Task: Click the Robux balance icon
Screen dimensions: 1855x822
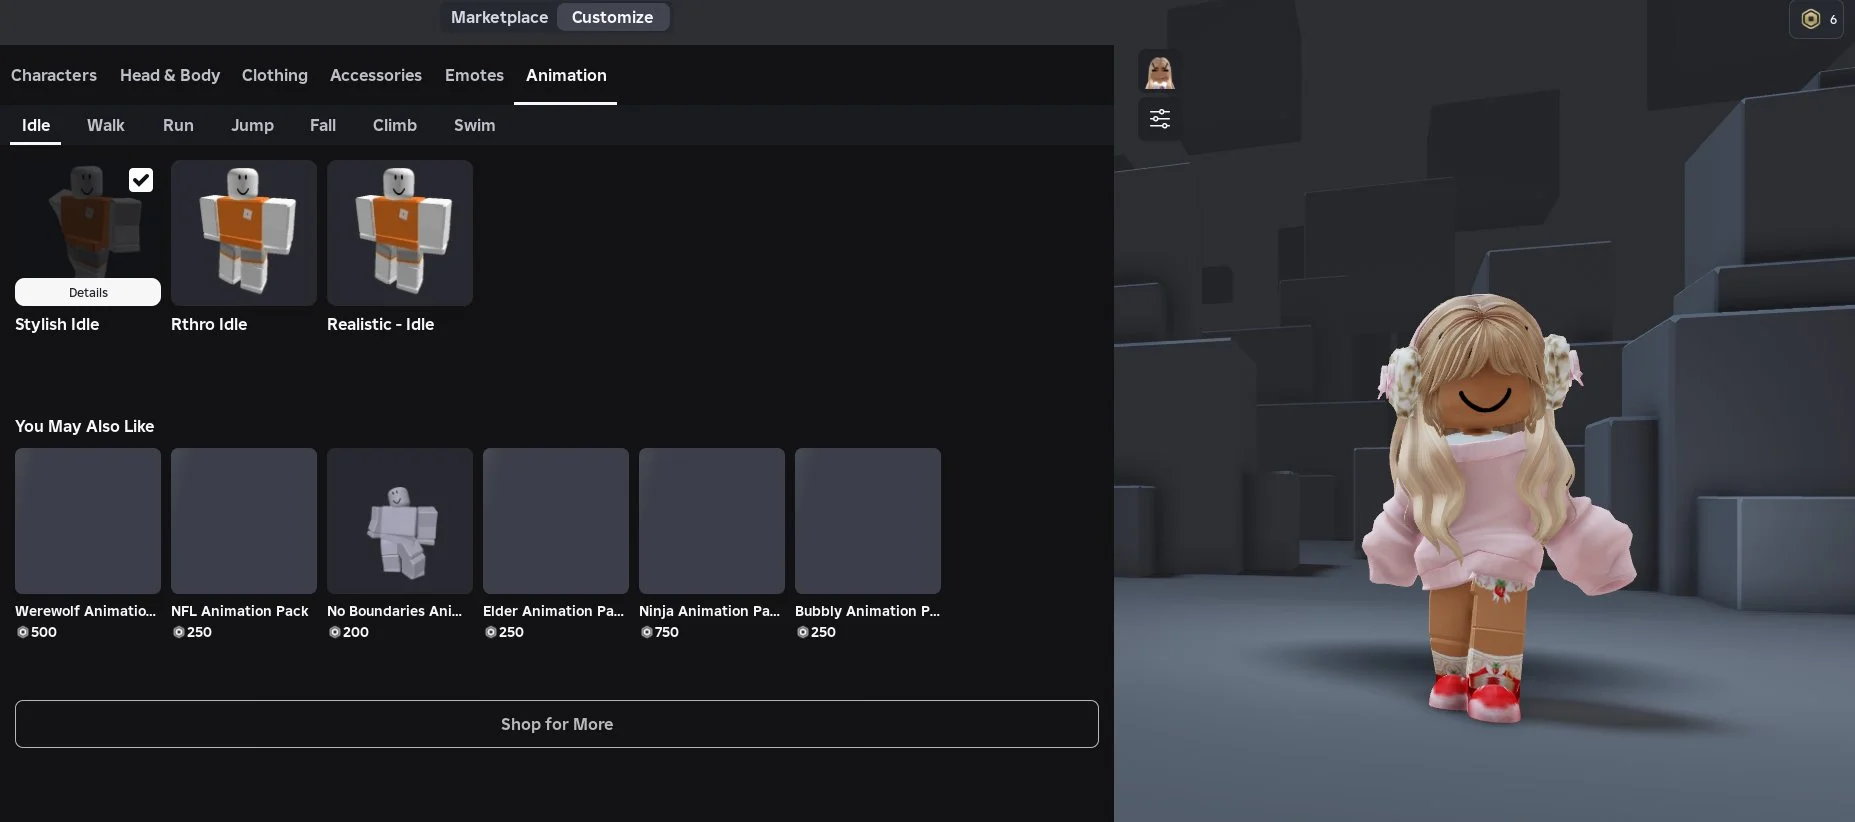Action: [1810, 19]
